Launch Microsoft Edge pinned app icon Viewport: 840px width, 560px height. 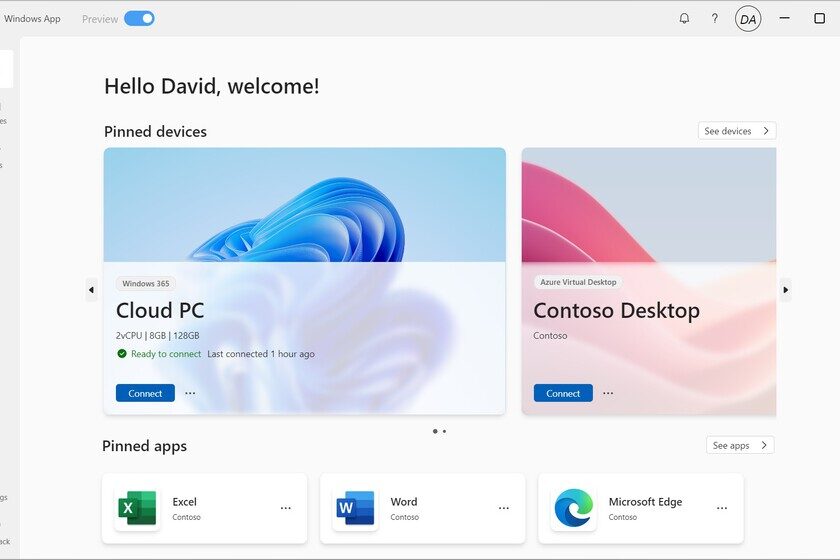pos(574,507)
